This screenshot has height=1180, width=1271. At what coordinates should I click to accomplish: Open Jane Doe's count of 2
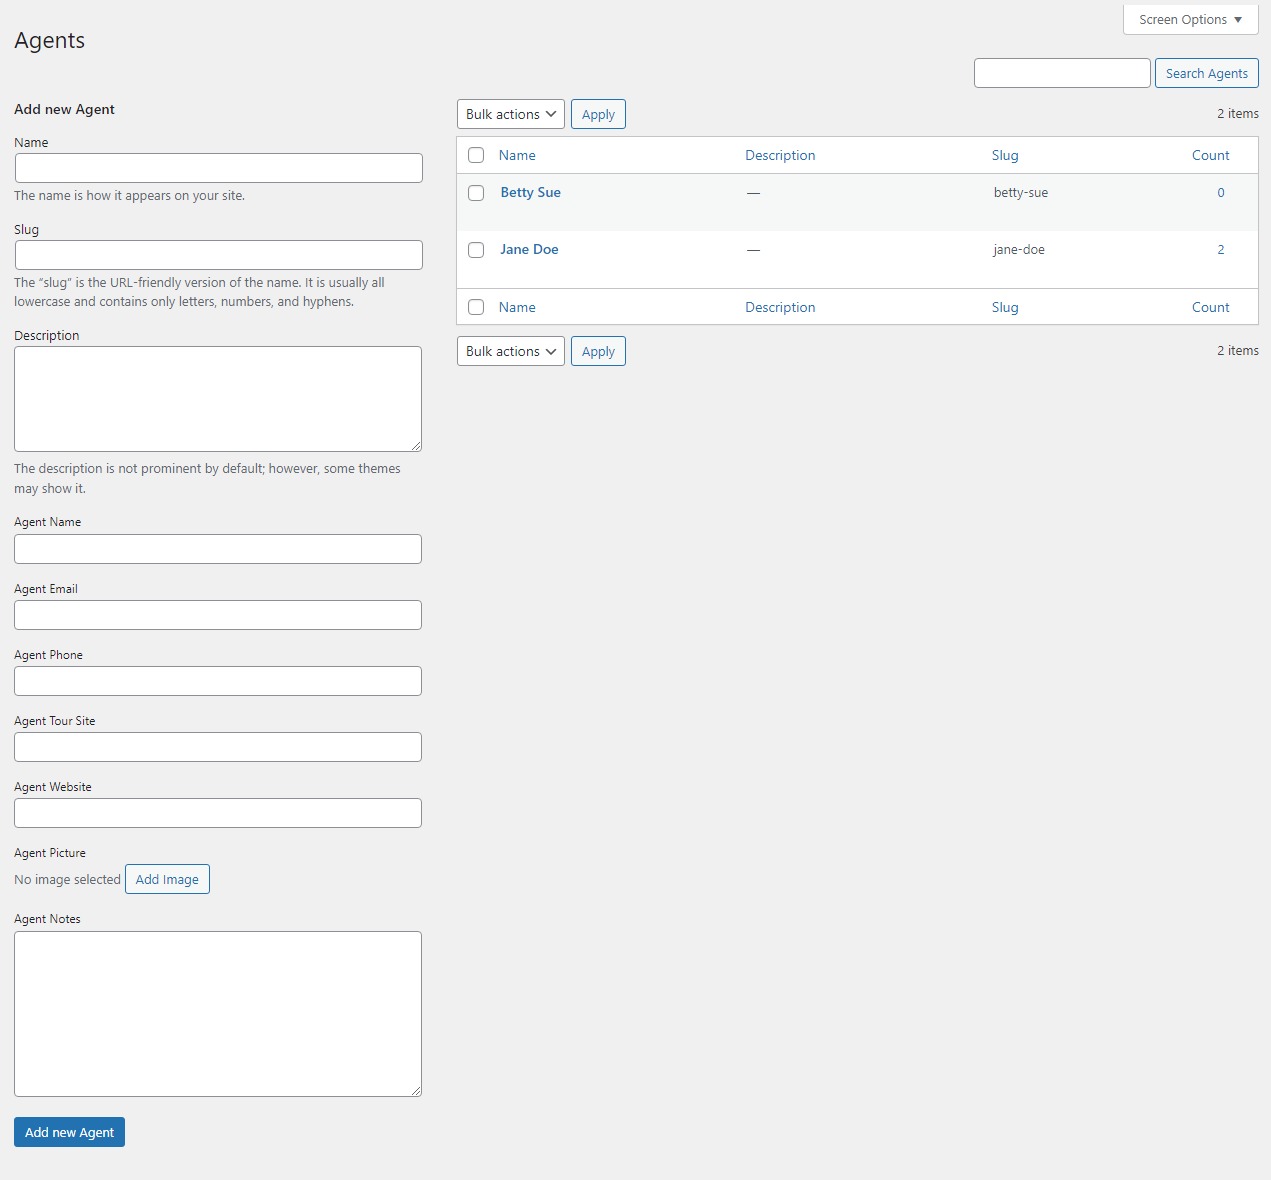coord(1220,249)
